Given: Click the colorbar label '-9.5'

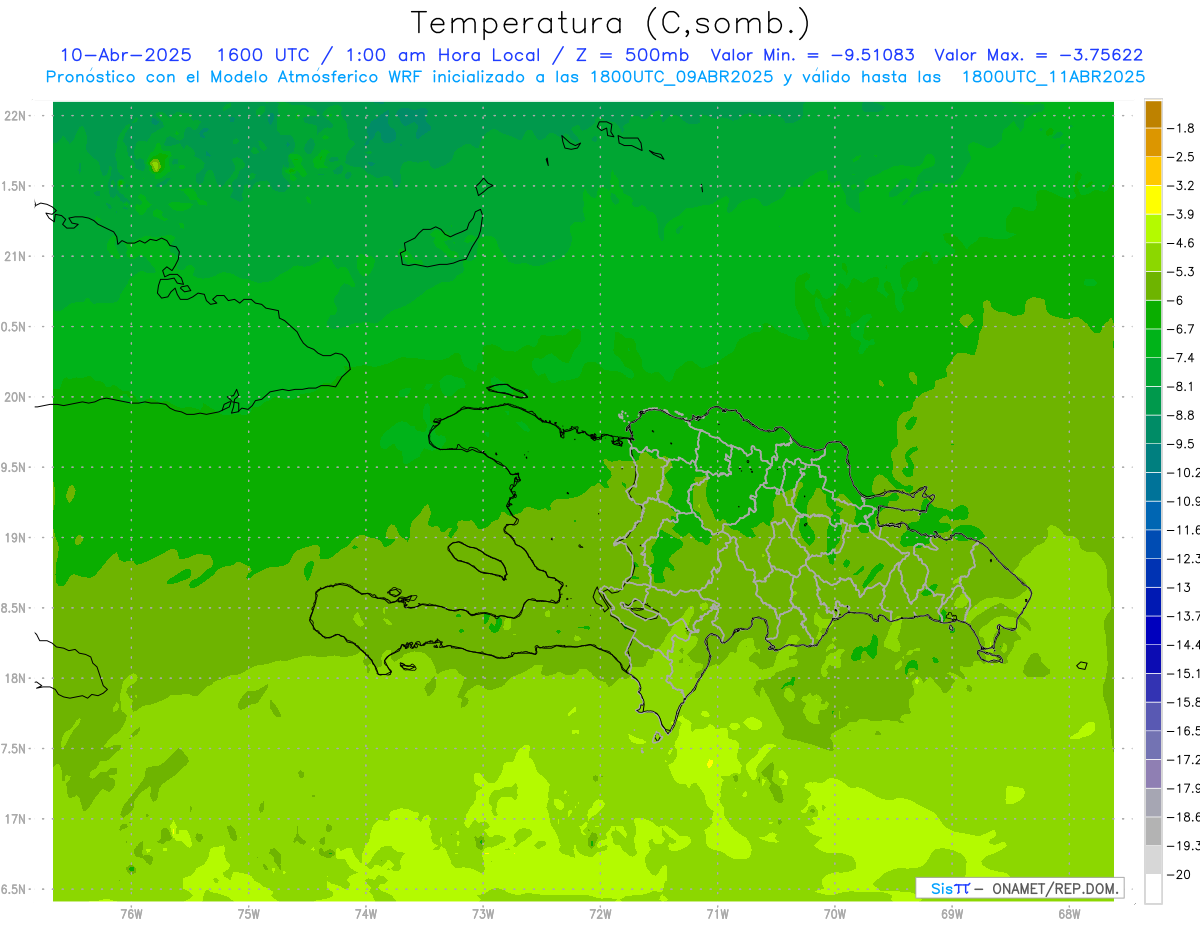Looking at the screenshot, I should (x=1183, y=443).
